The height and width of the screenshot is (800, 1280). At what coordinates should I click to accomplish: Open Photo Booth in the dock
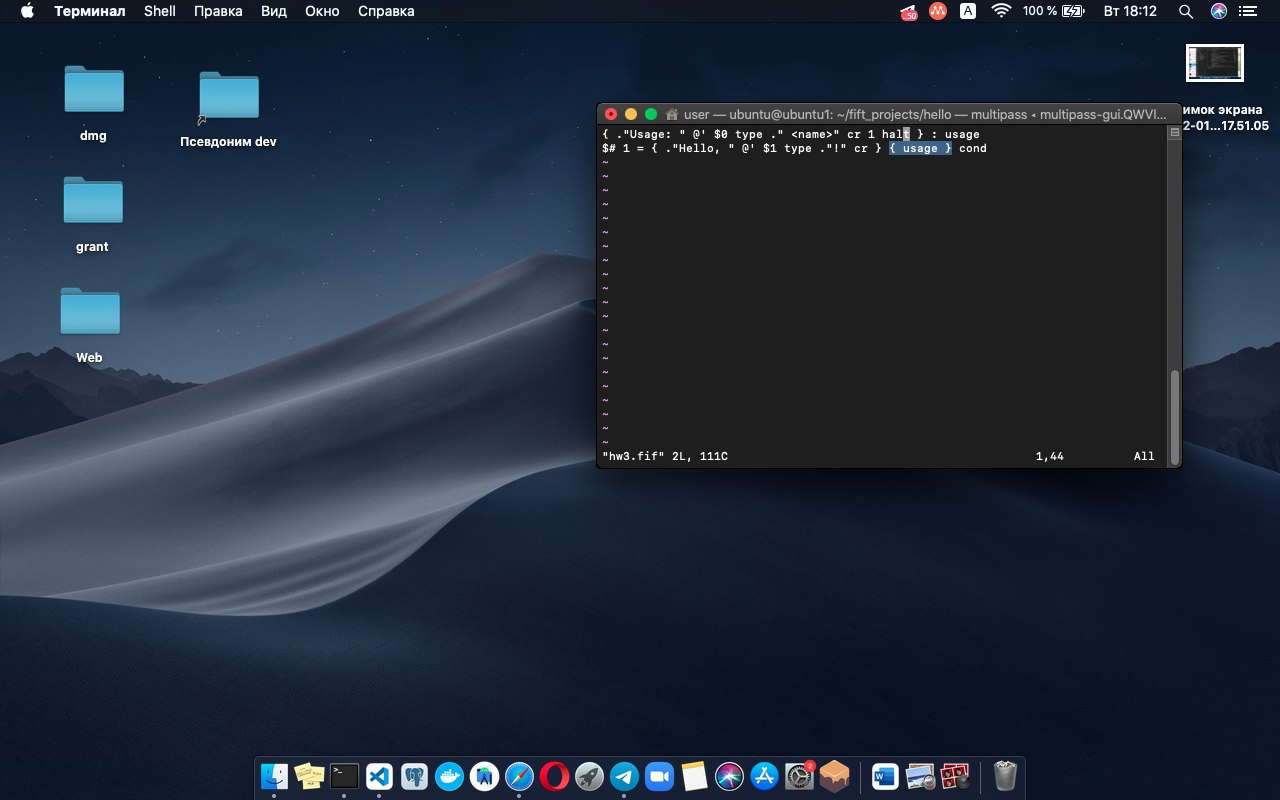pos(955,776)
